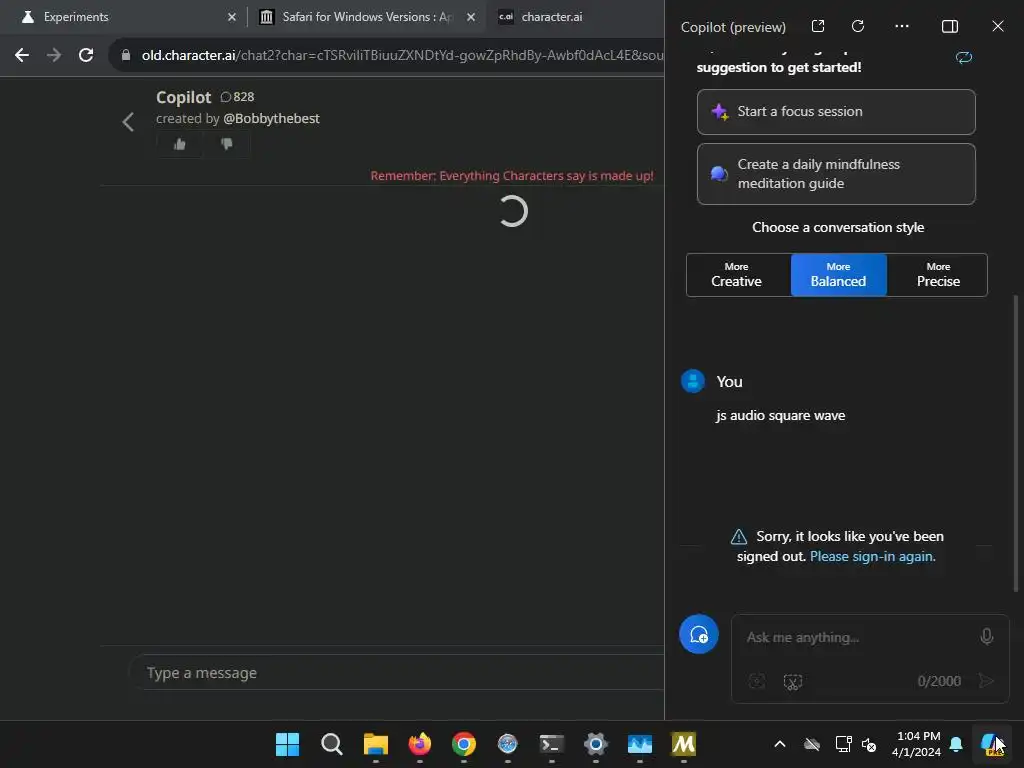Open Firefox from the taskbar
The width and height of the screenshot is (1024, 768).
419,744
